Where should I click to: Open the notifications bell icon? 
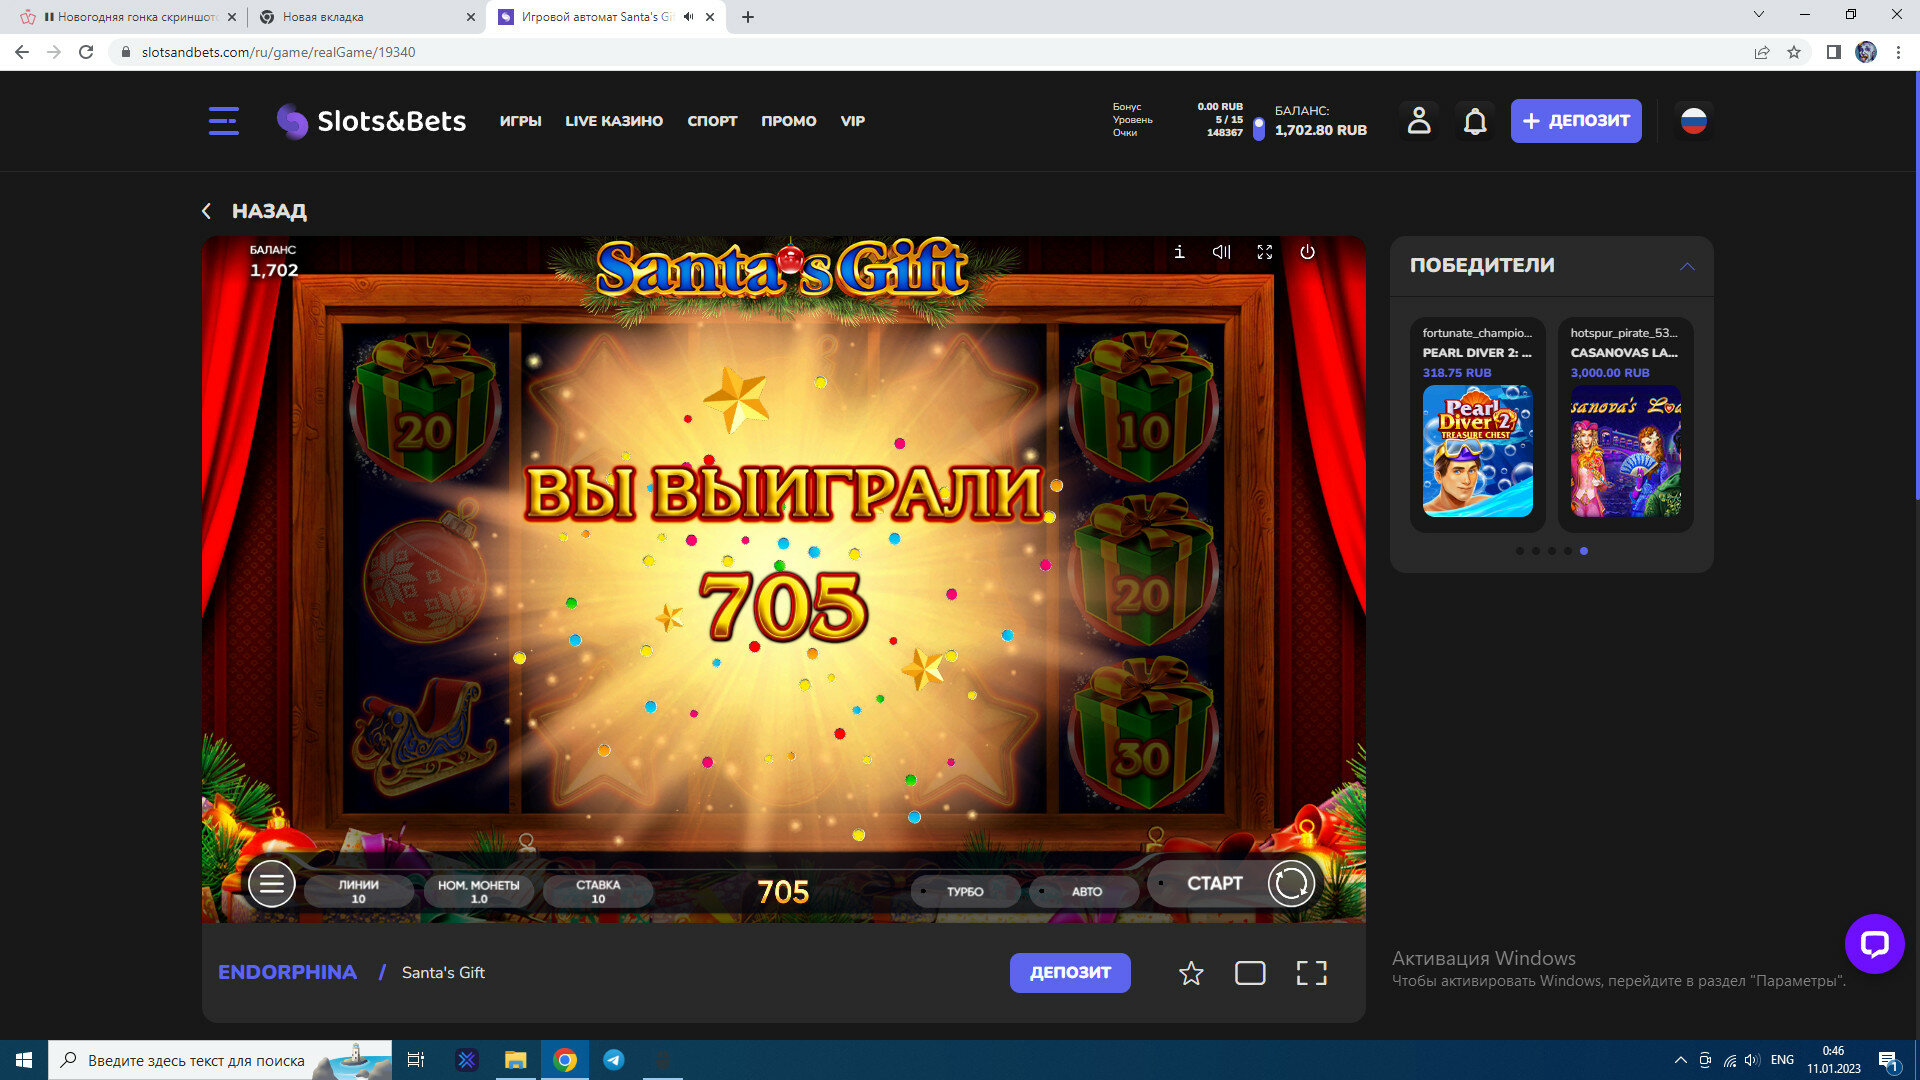pos(1475,121)
